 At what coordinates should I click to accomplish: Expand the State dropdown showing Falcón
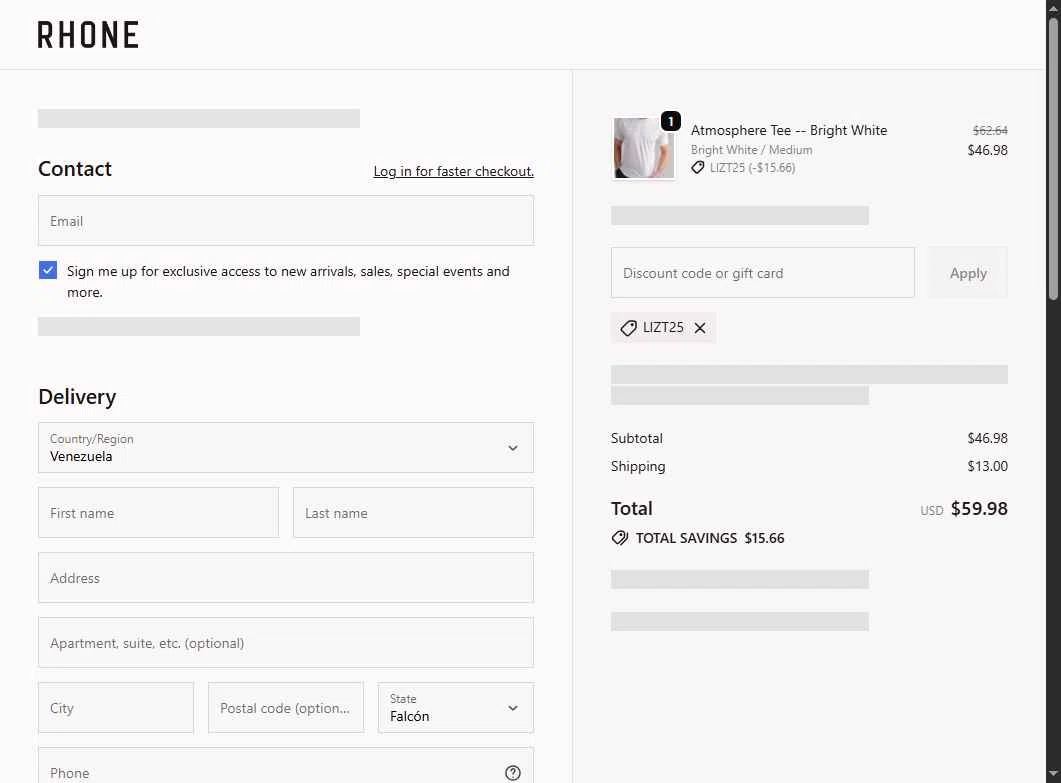tap(456, 708)
